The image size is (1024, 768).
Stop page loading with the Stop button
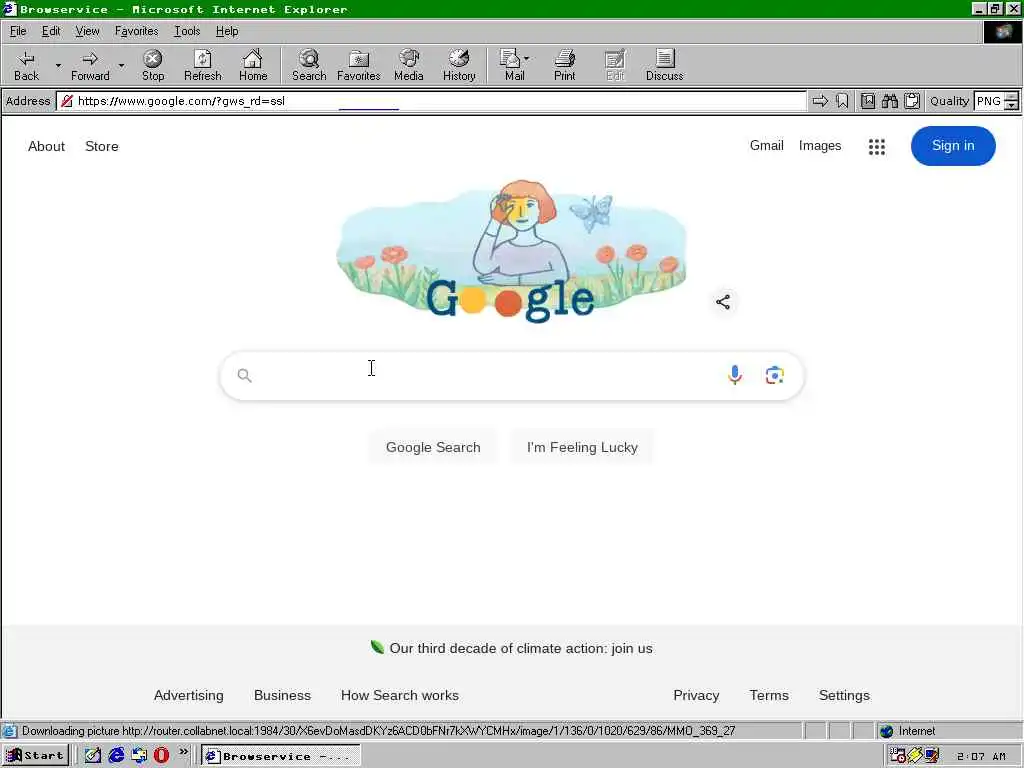(153, 65)
